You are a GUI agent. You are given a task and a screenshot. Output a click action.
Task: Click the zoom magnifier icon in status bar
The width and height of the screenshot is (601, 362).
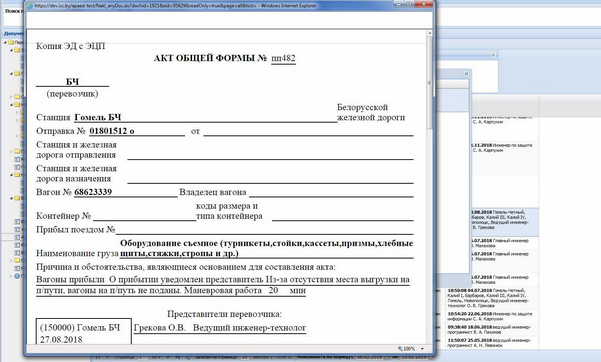(400, 349)
